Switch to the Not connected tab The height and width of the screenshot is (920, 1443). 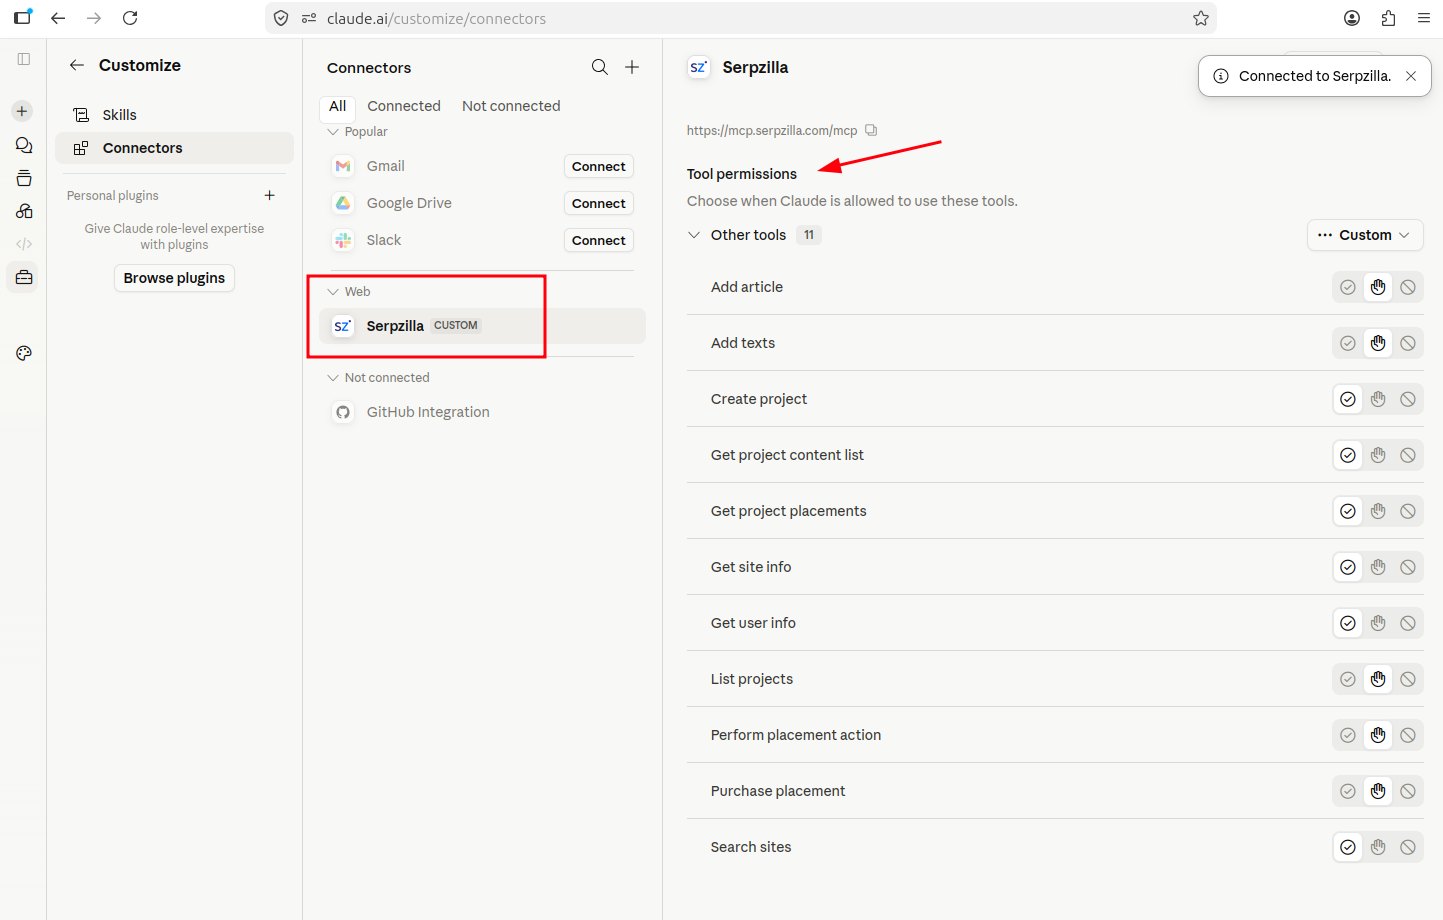[511, 106]
